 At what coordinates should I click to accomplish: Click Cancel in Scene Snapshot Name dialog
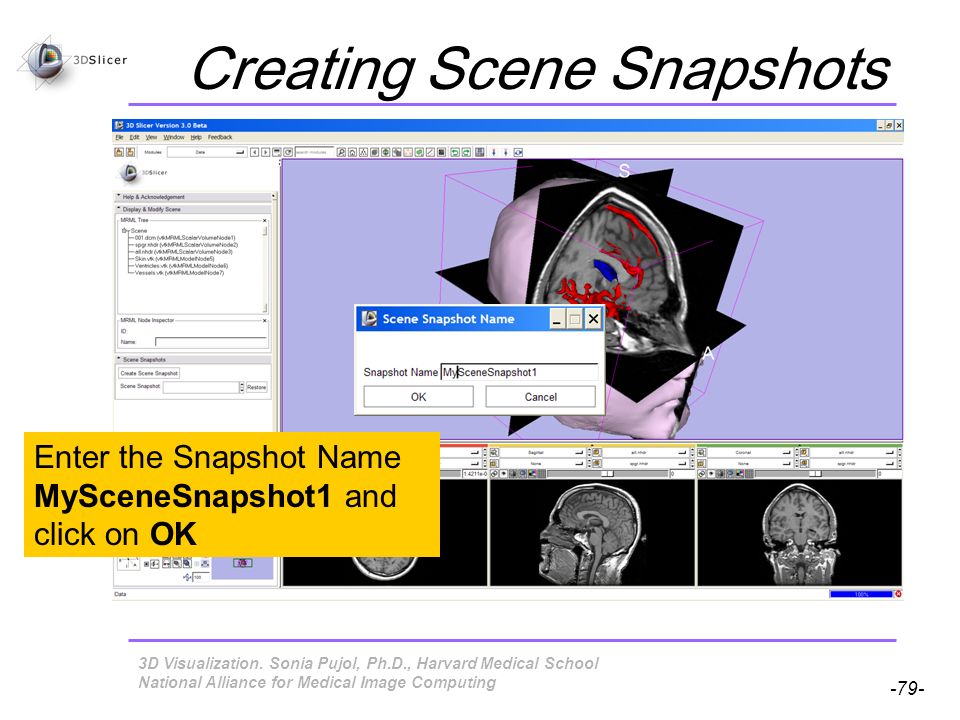[541, 397]
